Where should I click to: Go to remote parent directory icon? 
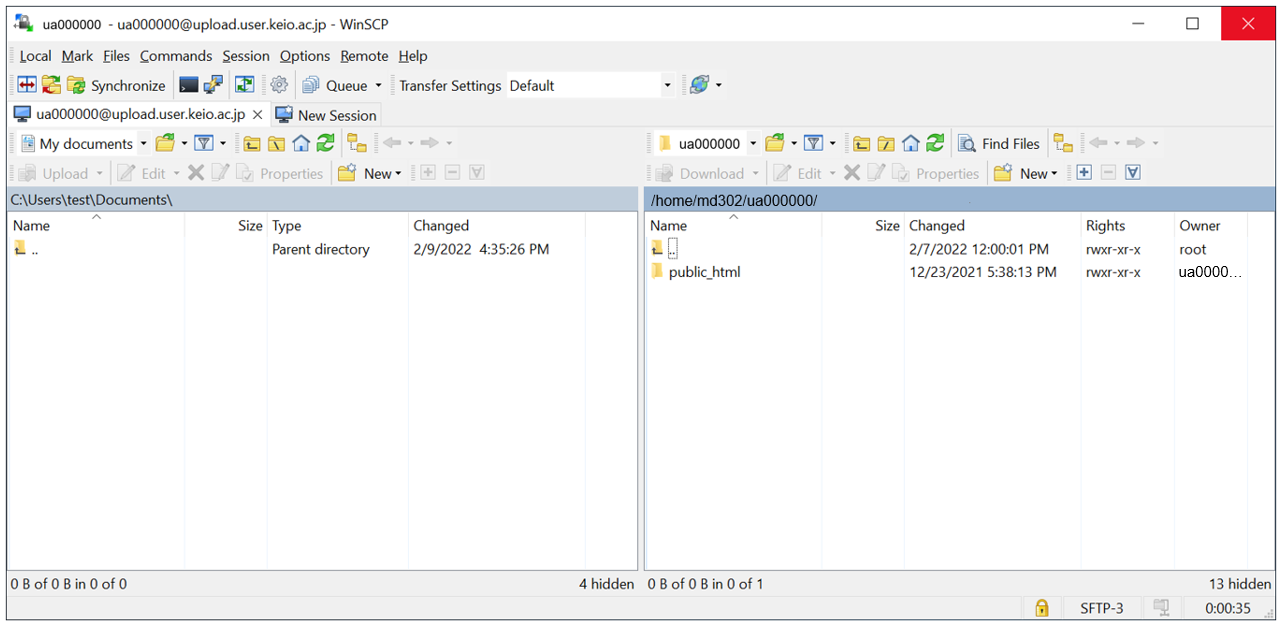(x=861, y=144)
